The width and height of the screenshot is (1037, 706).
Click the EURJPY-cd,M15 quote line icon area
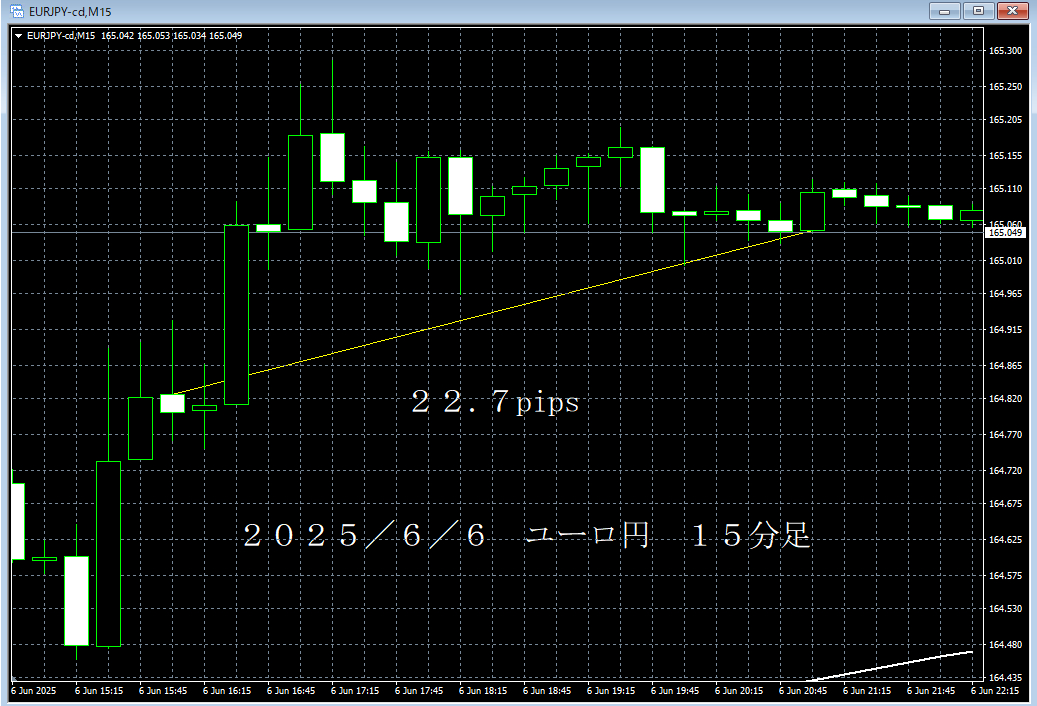coord(17,34)
